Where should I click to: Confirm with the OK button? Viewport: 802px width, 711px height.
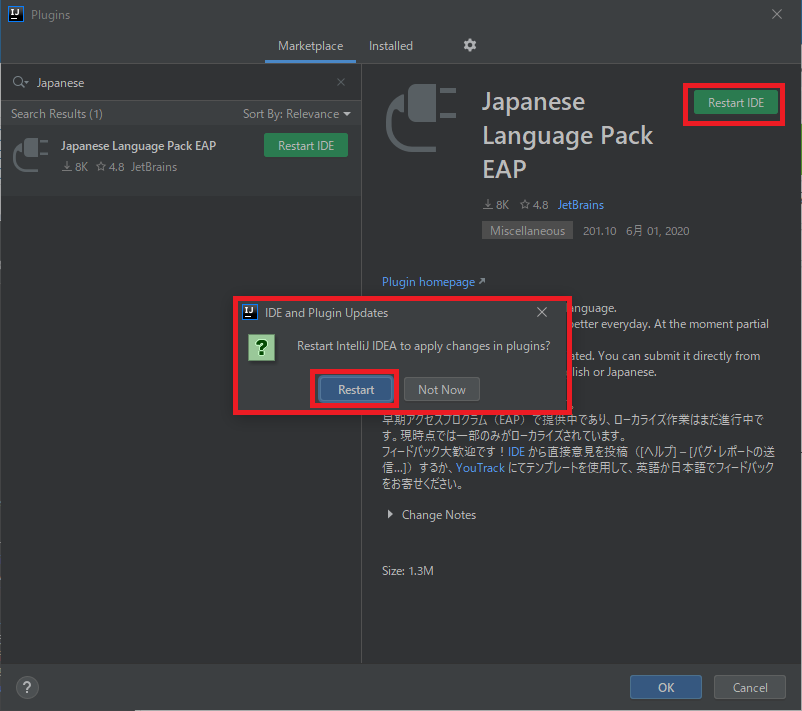coord(666,687)
